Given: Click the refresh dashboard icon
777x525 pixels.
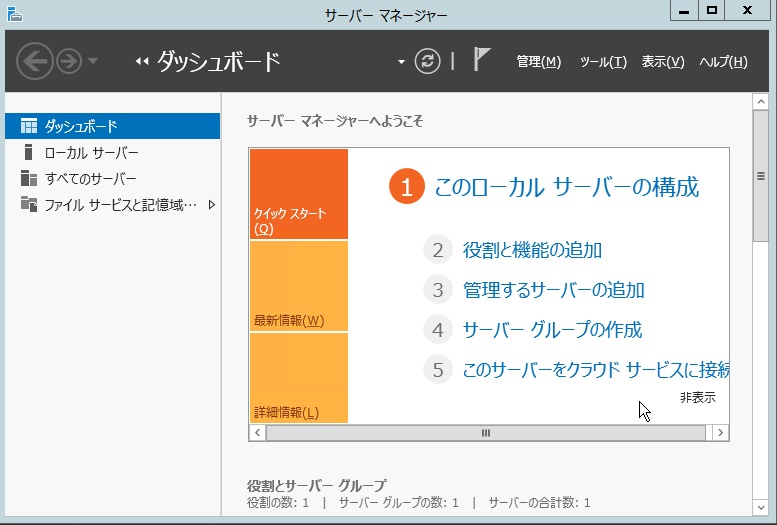Looking at the screenshot, I should [x=428, y=62].
